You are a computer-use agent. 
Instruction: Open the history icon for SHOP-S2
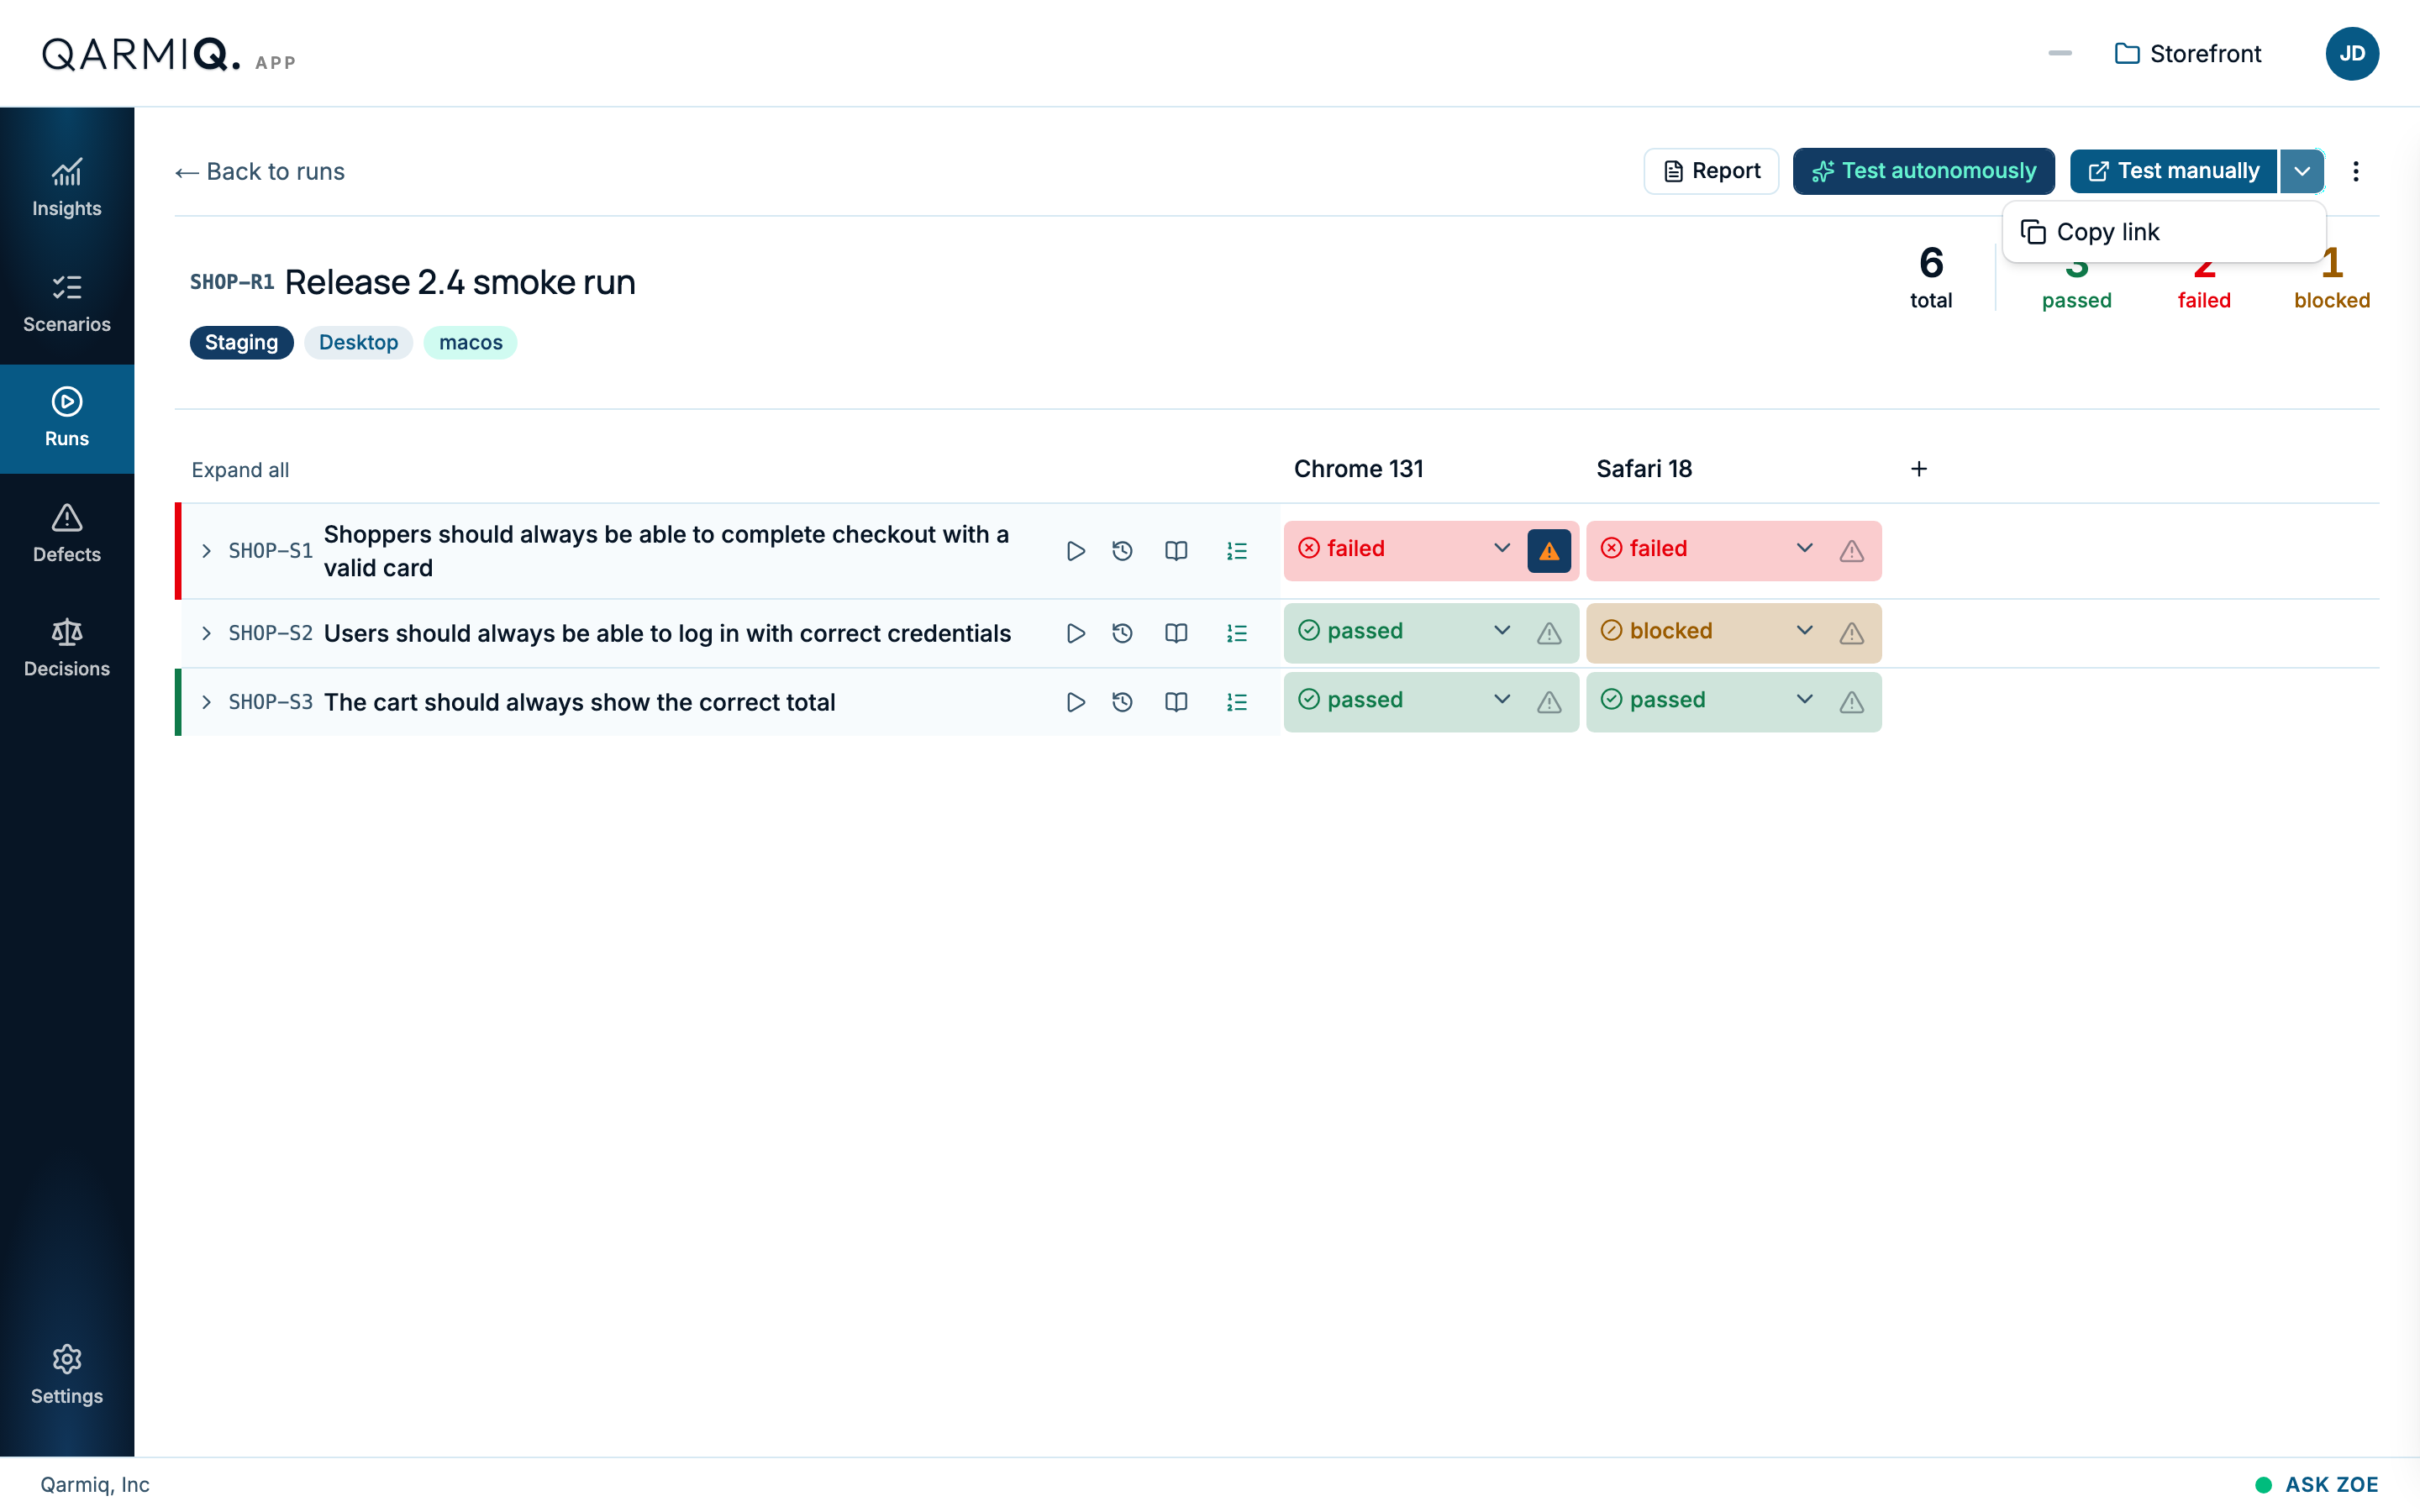(1122, 633)
